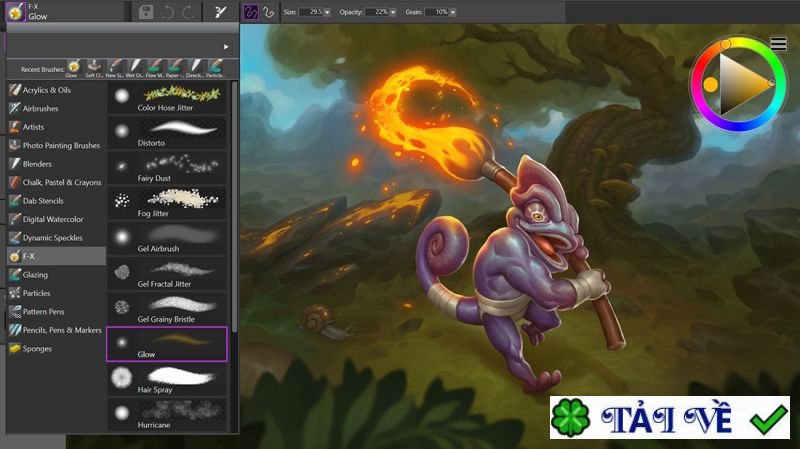800x449 pixels.
Task: Select the Chalk, Pastel & Crayons category
Action: (x=56, y=182)
